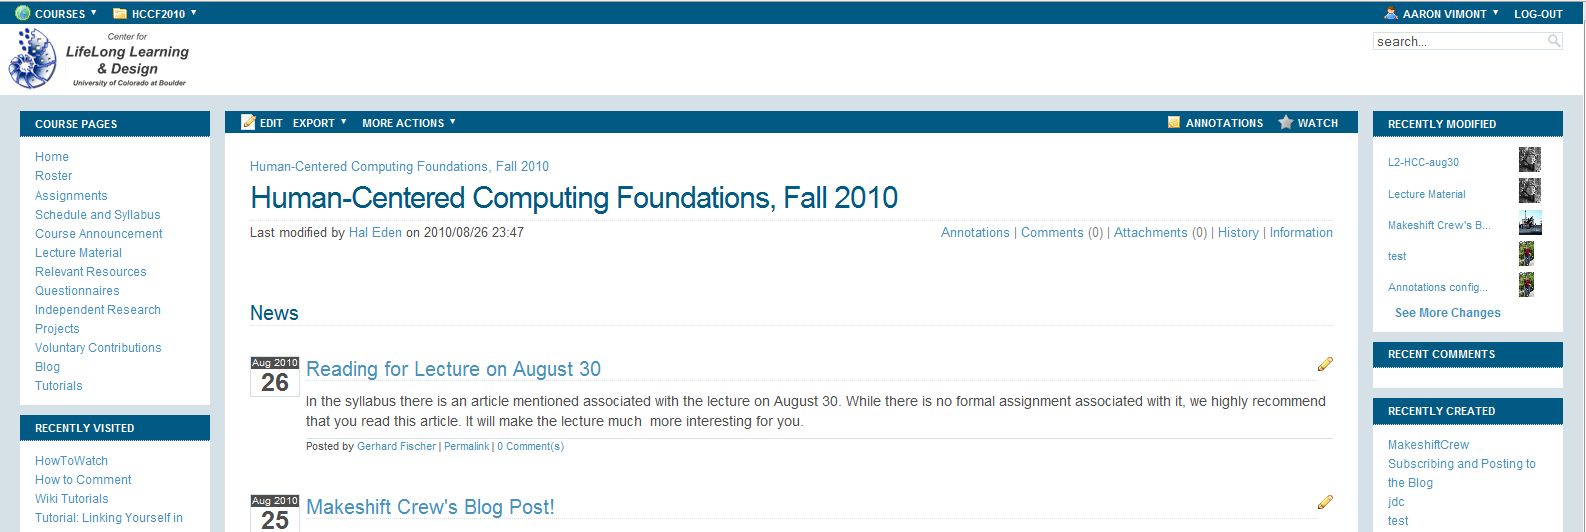Edit the Makeshift Crew's post pencil icon
The image size is (1586, 532).
pyautogui.click(x=1325, y=502)
